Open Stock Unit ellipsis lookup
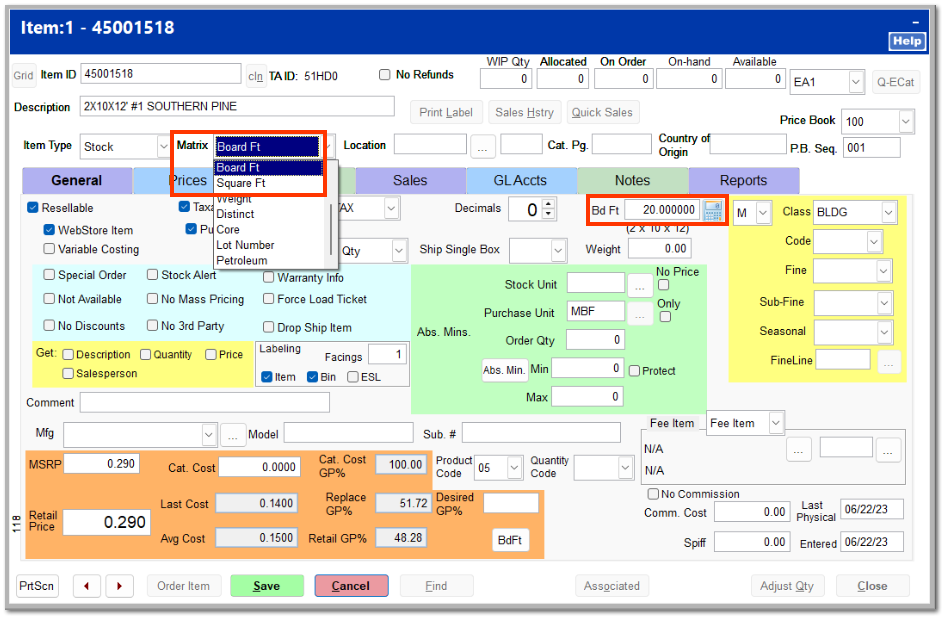The width and height of the screenshot is (945, 619). click(639, 285)
